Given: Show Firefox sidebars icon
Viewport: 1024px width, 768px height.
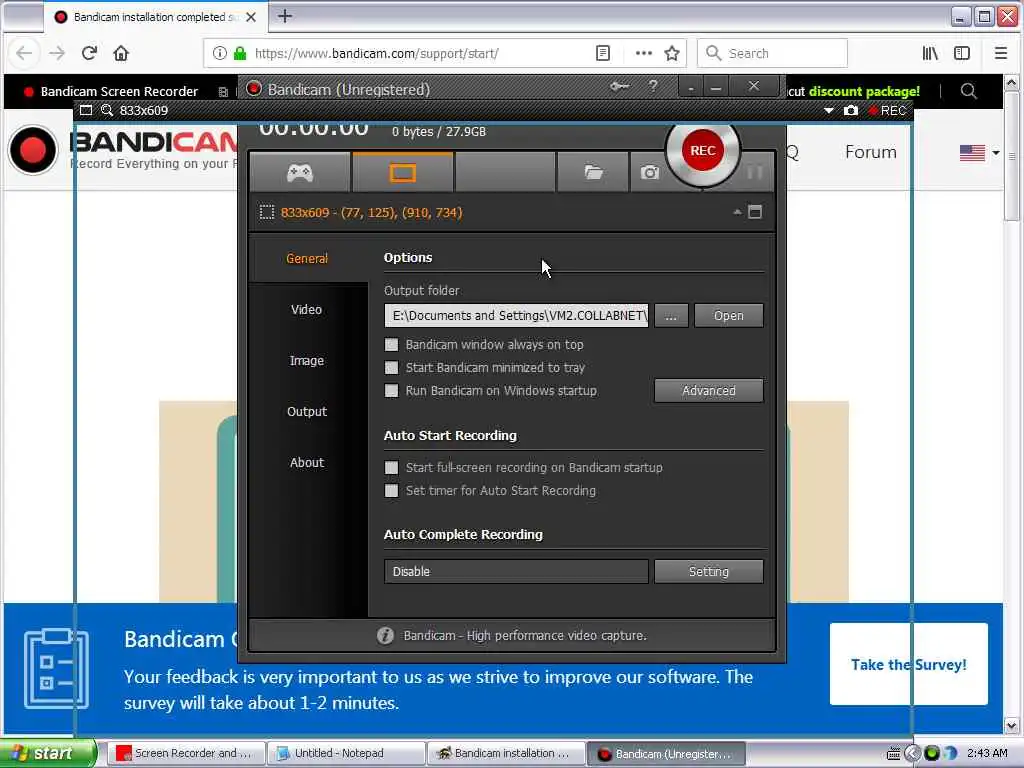Looking at the screenshot, I should pos(962,53).
